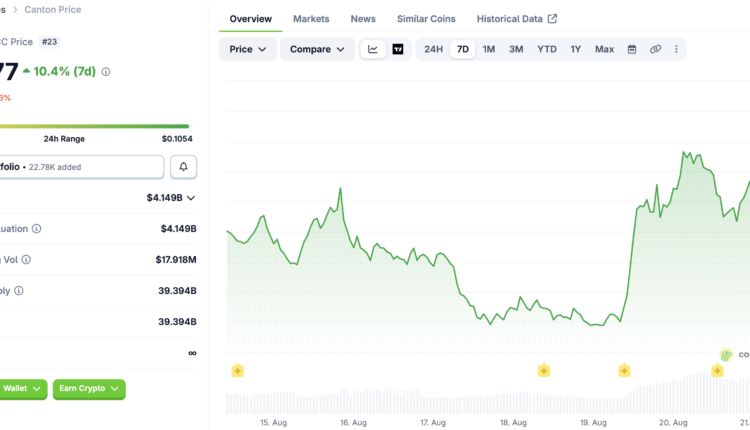Click the bell price alert icon
Viewport: 750px width, 430px height.
click(x=183, y=167)
